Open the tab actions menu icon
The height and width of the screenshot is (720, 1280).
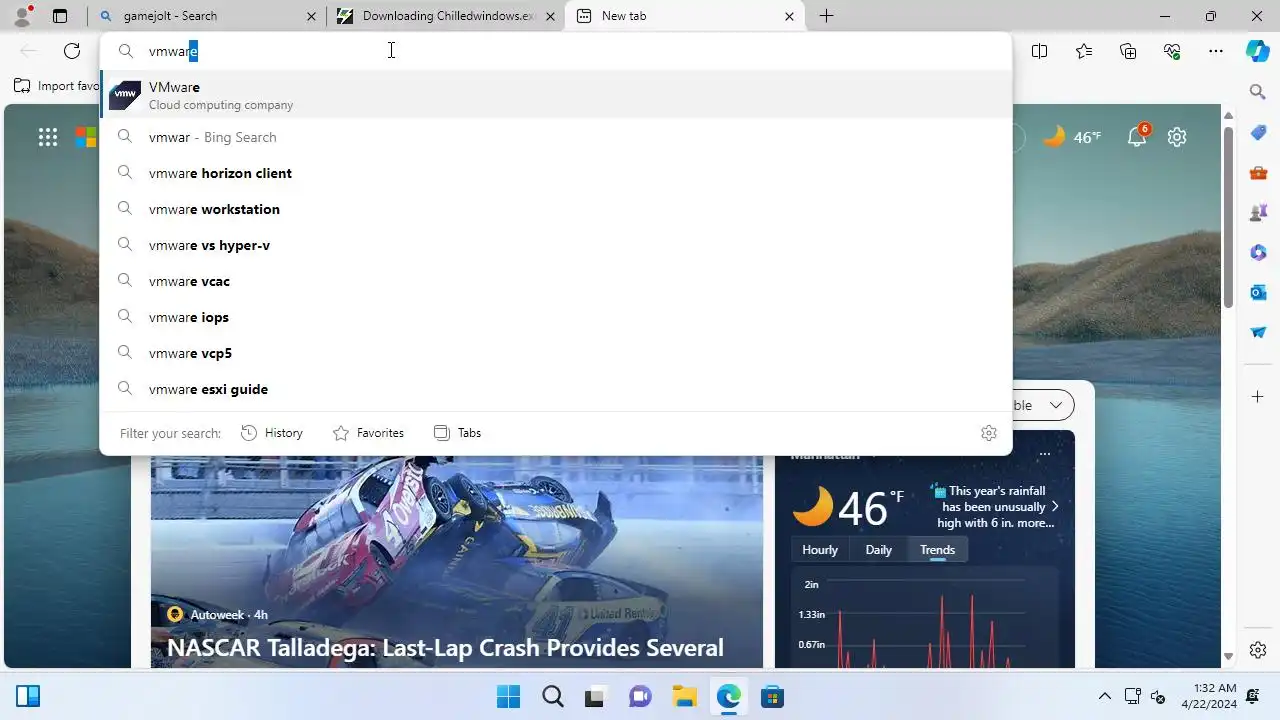[x=60, y=16]
